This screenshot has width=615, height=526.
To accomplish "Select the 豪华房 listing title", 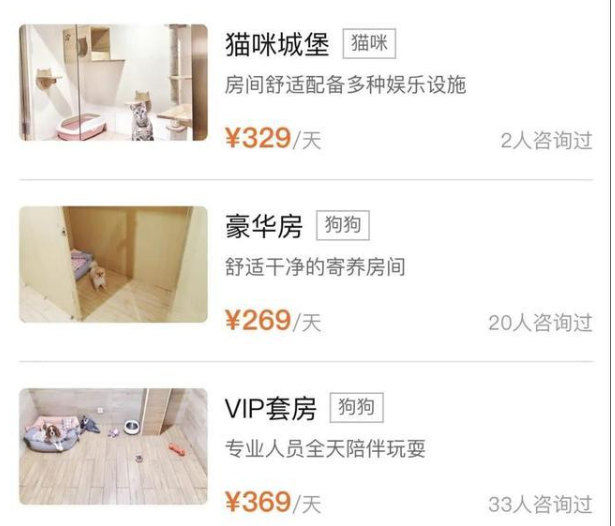I will tap(264, 226).
